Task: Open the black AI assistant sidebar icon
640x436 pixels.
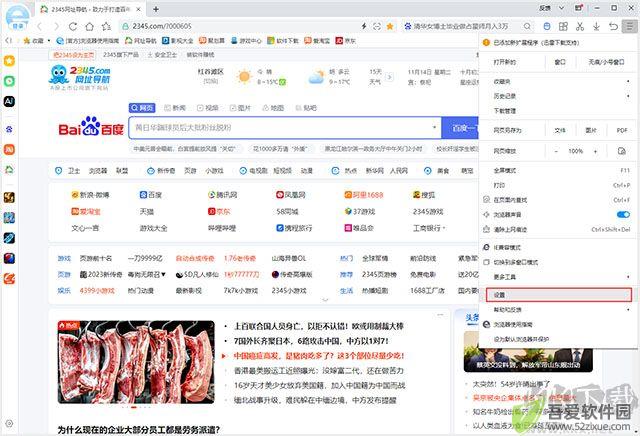Action: tap(9, 101)
